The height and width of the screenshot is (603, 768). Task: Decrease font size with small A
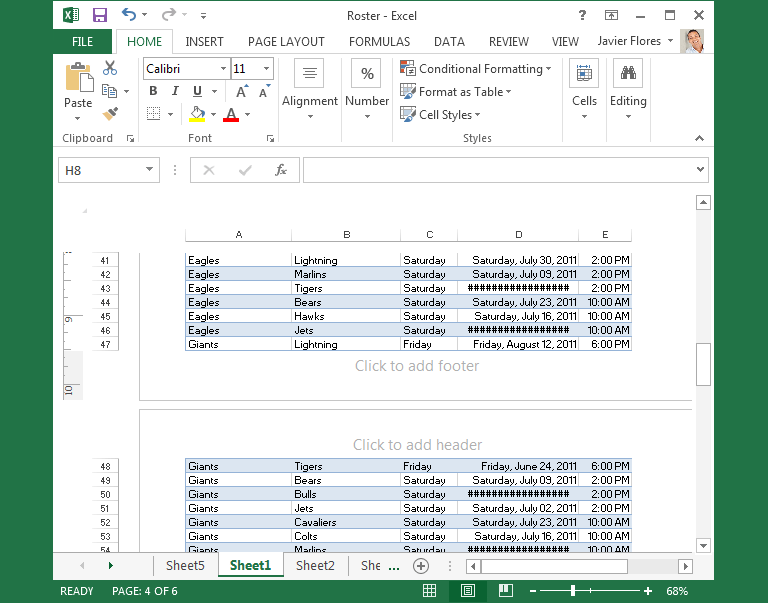[x=264, y=92]
